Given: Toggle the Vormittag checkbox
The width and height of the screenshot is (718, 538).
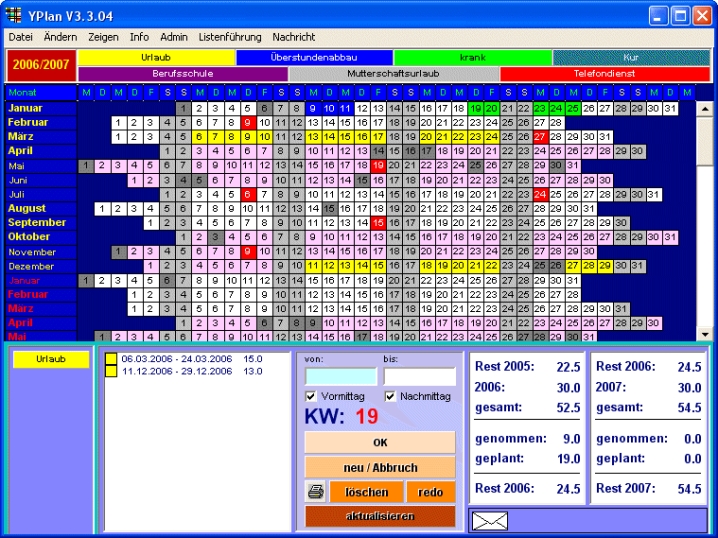Looking at the screenshot, I should [311, 397].
